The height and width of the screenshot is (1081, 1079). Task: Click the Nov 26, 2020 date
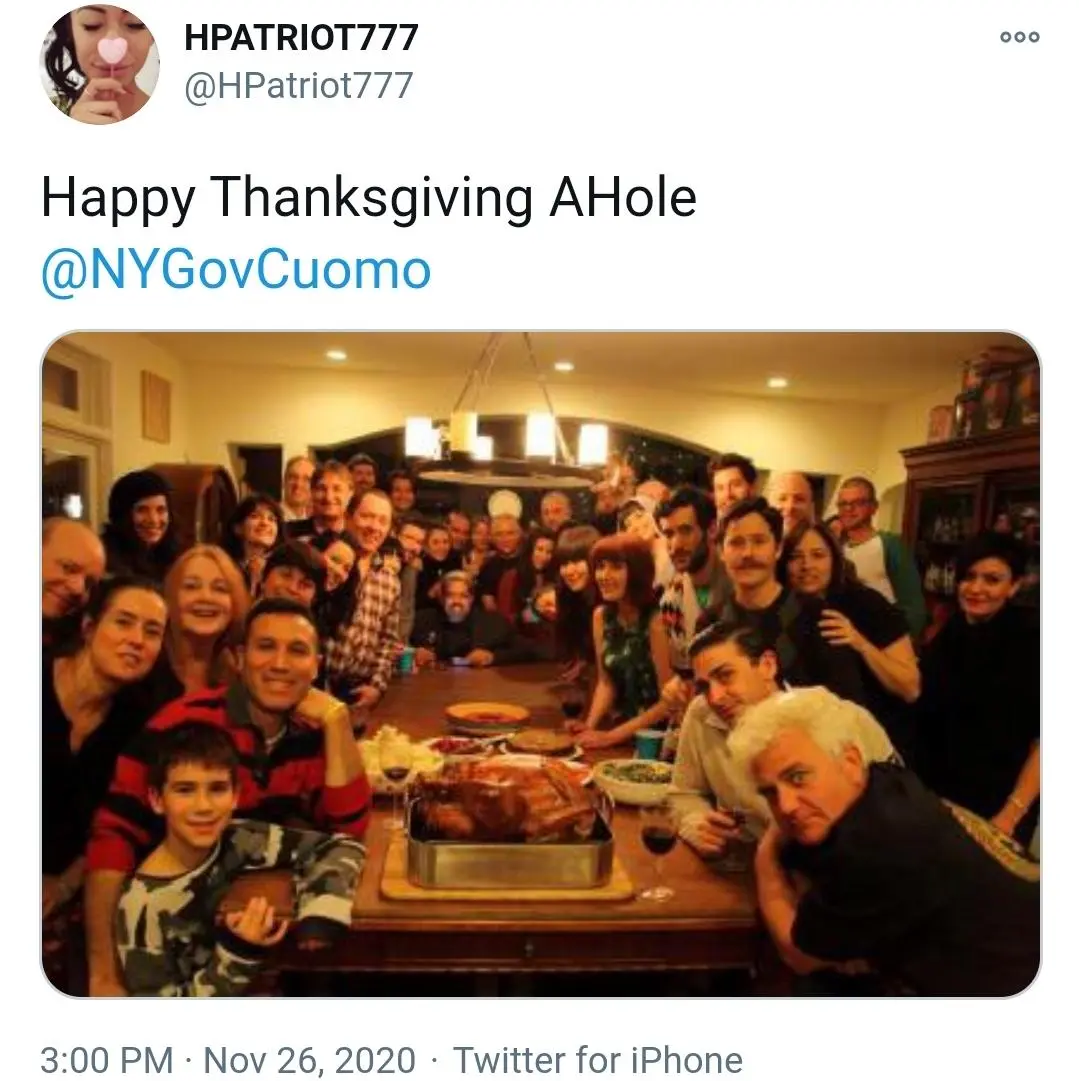point(309,1059)
